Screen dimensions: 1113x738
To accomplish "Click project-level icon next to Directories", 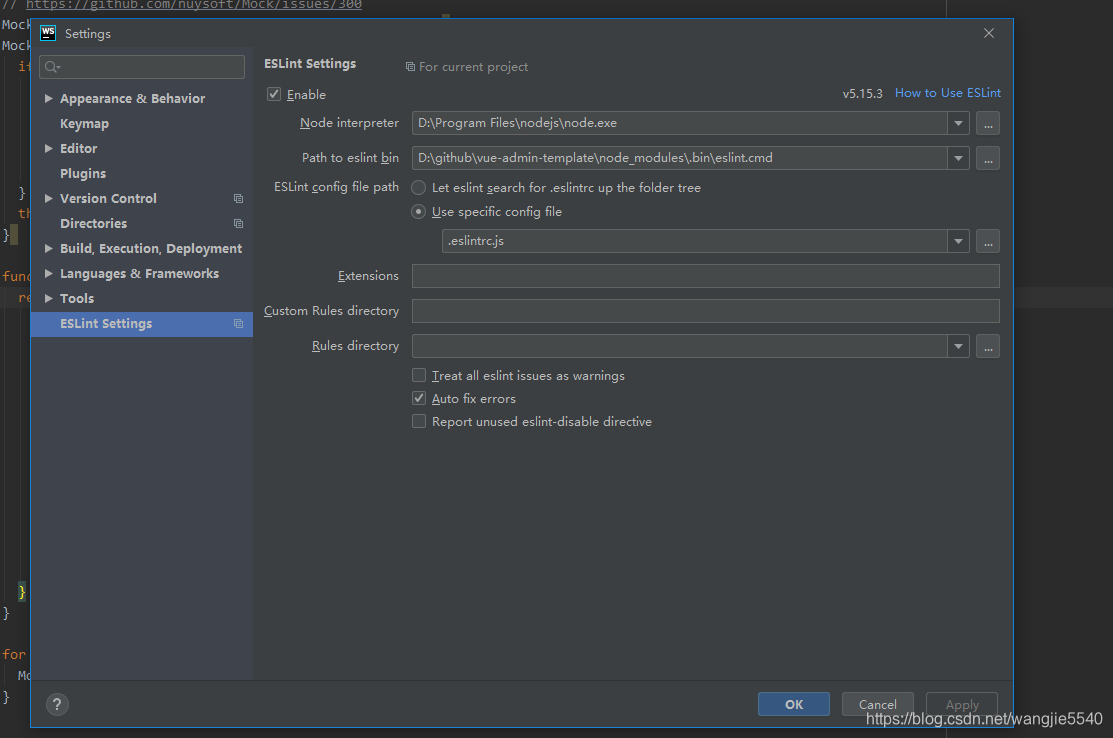I will pos(238,224).
